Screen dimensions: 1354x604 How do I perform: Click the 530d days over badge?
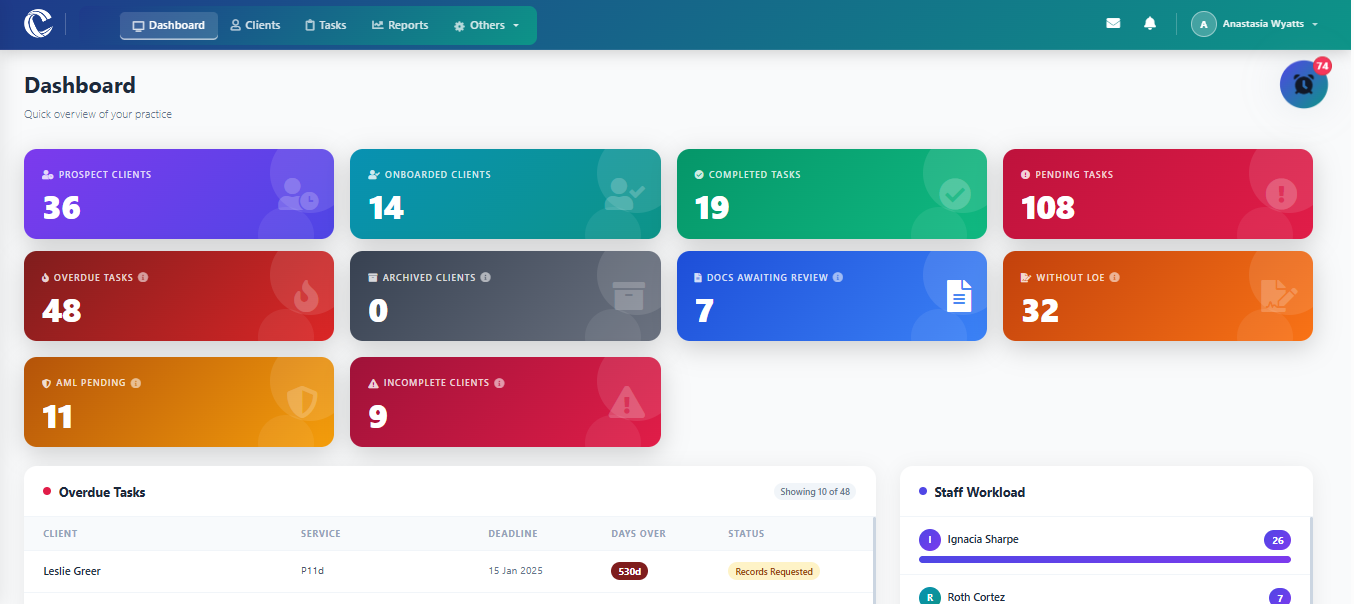tap(630, 572)
